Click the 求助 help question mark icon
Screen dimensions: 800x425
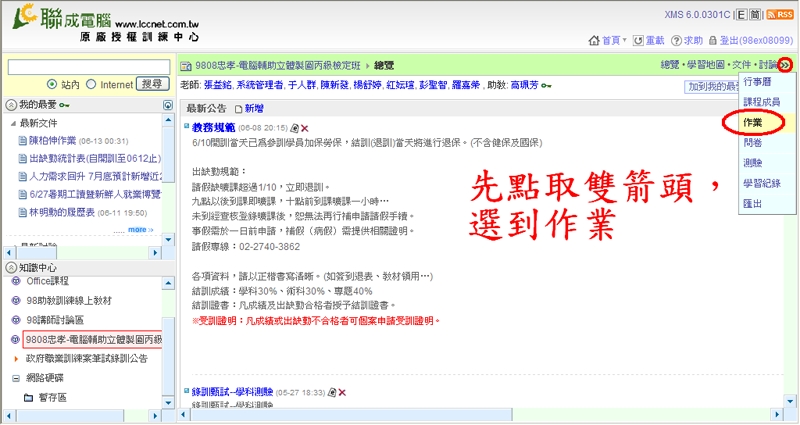point(675,41)
